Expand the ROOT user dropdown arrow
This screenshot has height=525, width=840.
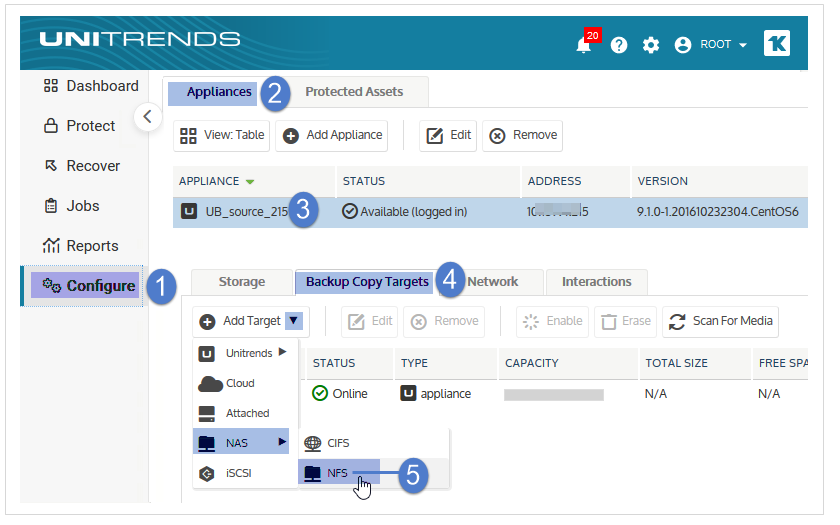point(742,45)
